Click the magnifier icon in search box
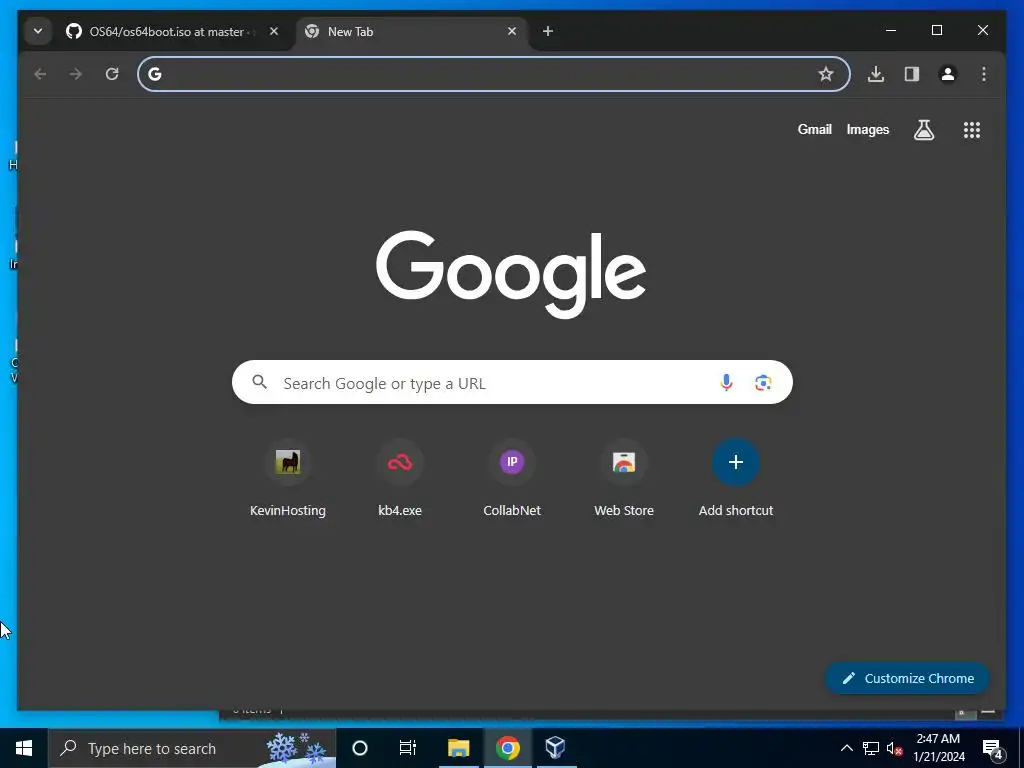Image resolution: width=1024 pixels, height=768 pixels. (259, 382)
